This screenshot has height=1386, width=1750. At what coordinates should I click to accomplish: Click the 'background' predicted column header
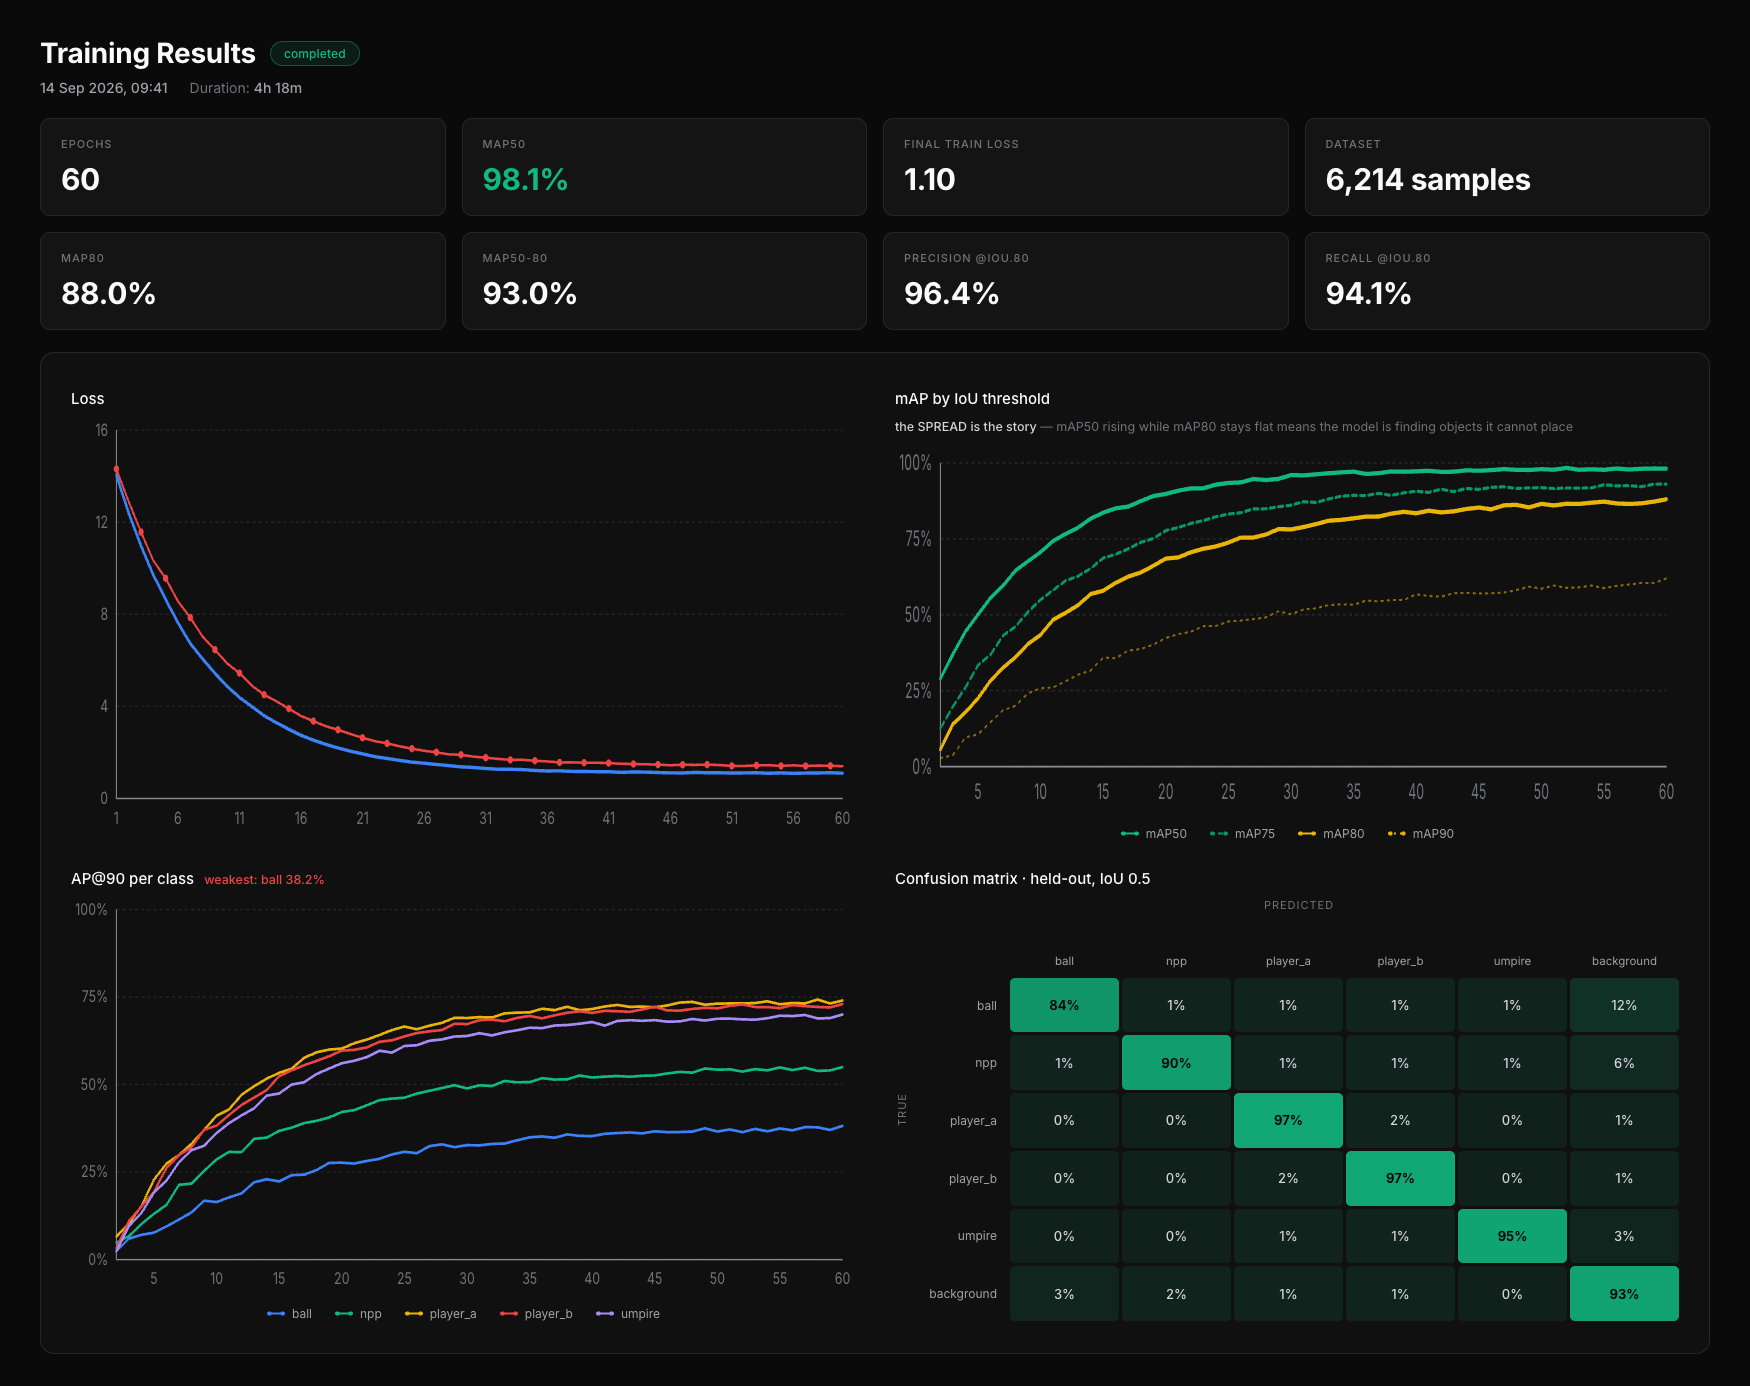coord(1624,961)
